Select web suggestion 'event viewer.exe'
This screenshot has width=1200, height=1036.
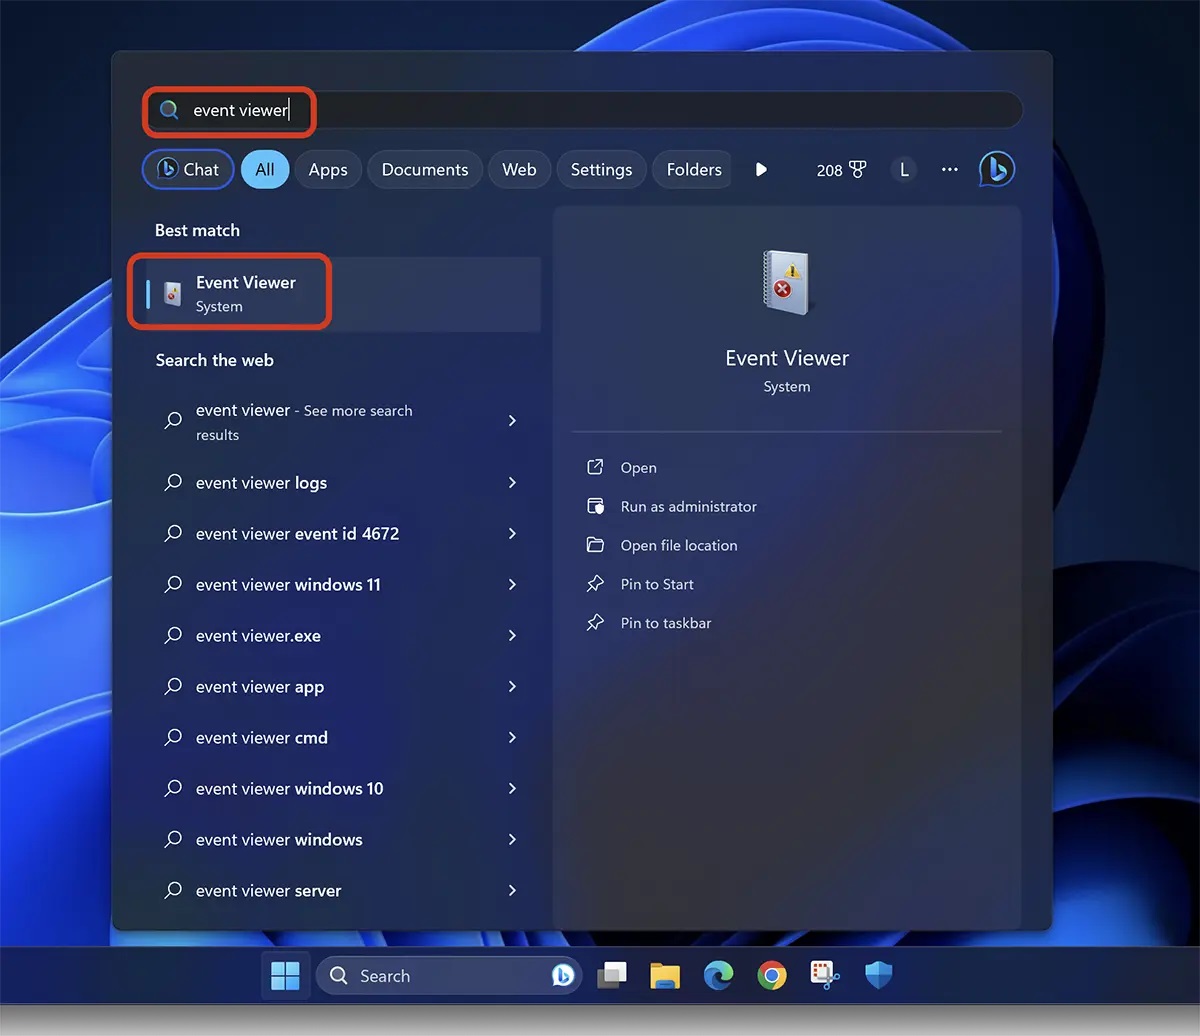[343, 636]
